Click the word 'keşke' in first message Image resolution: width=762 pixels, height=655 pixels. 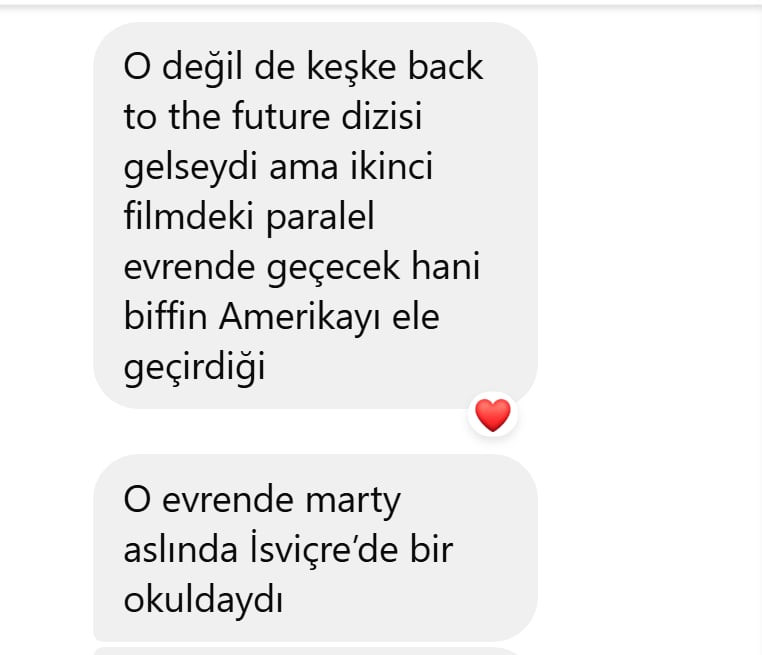click(x=351, y=66)
